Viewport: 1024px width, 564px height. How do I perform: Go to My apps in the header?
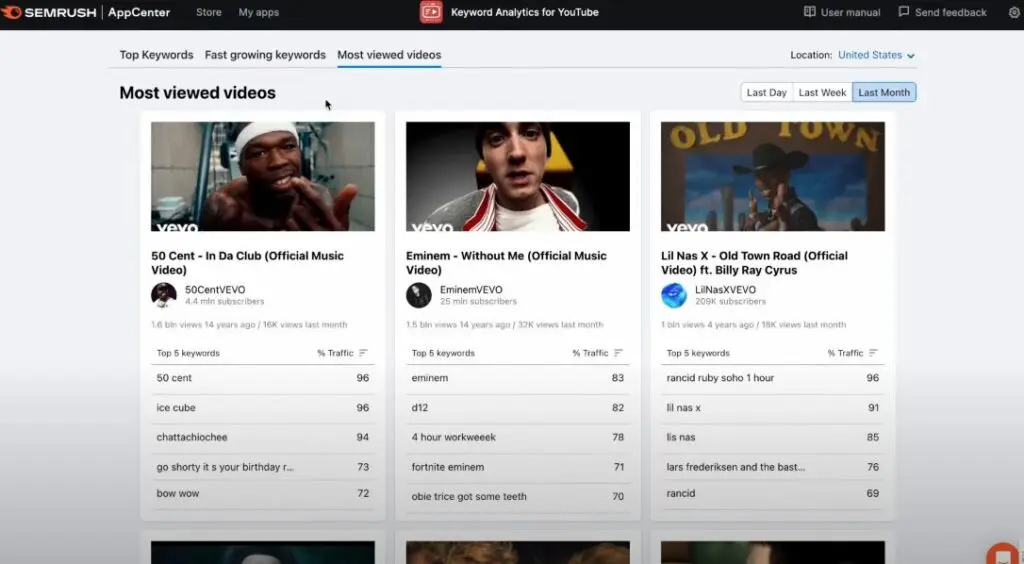(x=258, y=13)
